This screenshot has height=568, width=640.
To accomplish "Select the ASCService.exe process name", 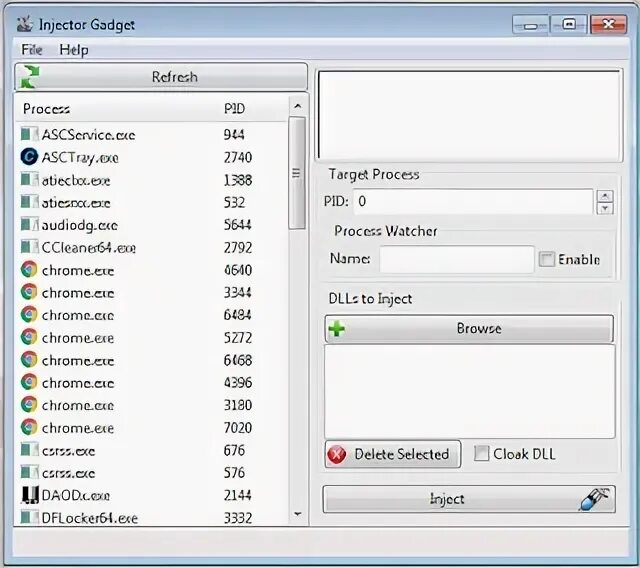I will [89, 135].
